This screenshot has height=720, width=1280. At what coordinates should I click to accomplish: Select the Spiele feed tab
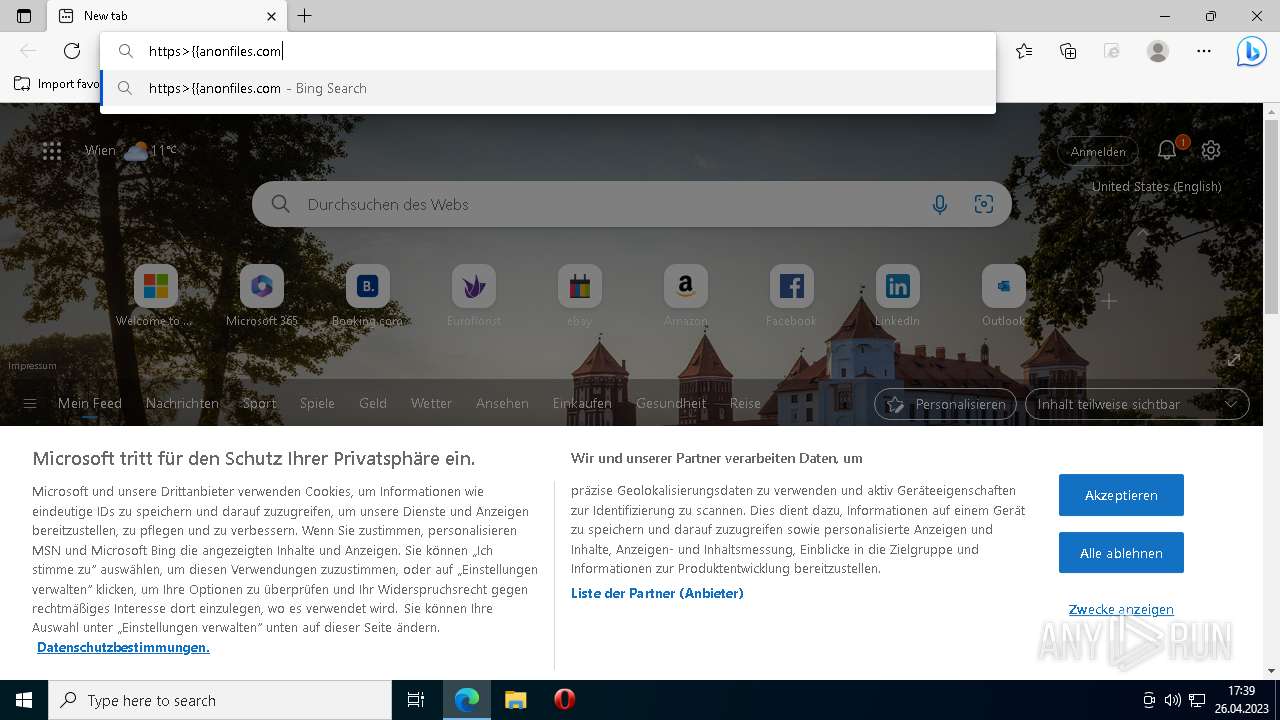pos(317,404)
